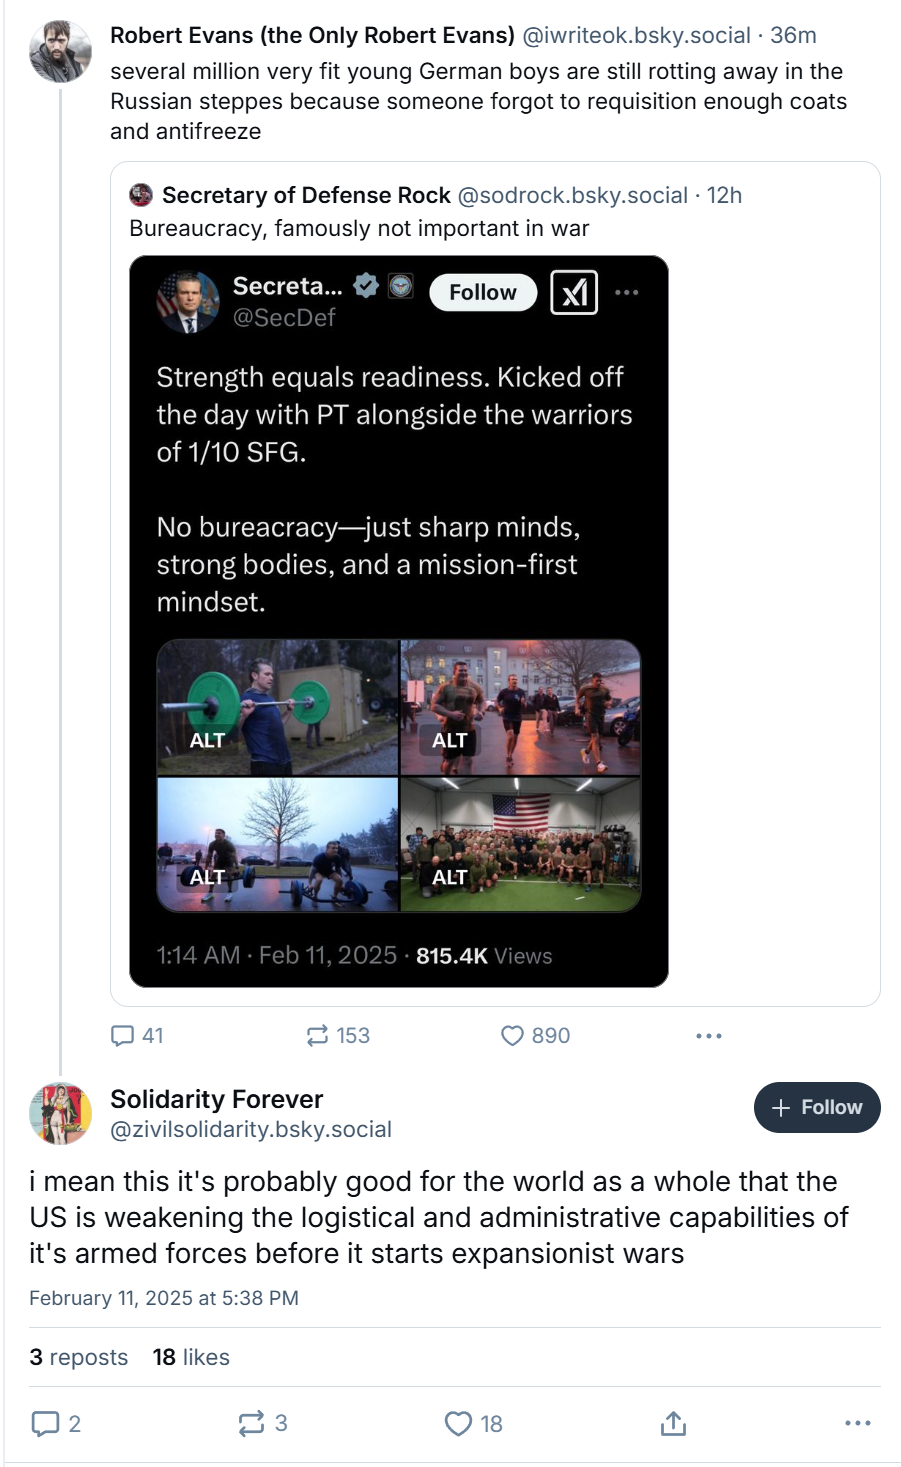Open three-dot menu in embedded tweet
This screenshot has width=901, height=1467.
tap(627, 292)
